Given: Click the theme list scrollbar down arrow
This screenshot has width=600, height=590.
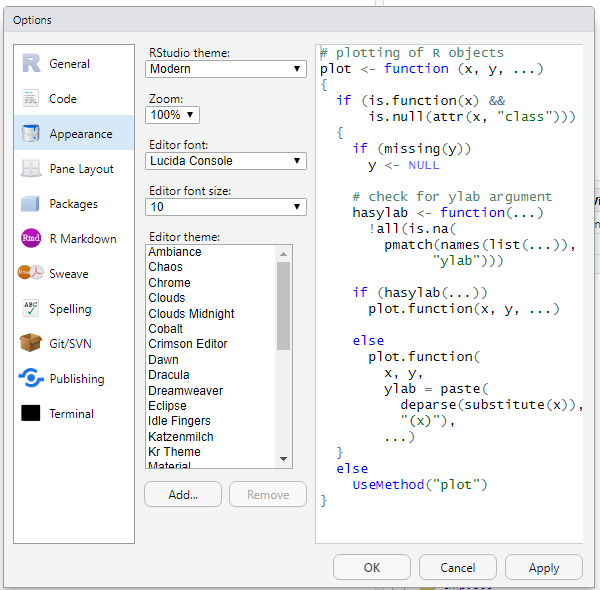Looking at the screenshot, I should [x=283, y=459].
